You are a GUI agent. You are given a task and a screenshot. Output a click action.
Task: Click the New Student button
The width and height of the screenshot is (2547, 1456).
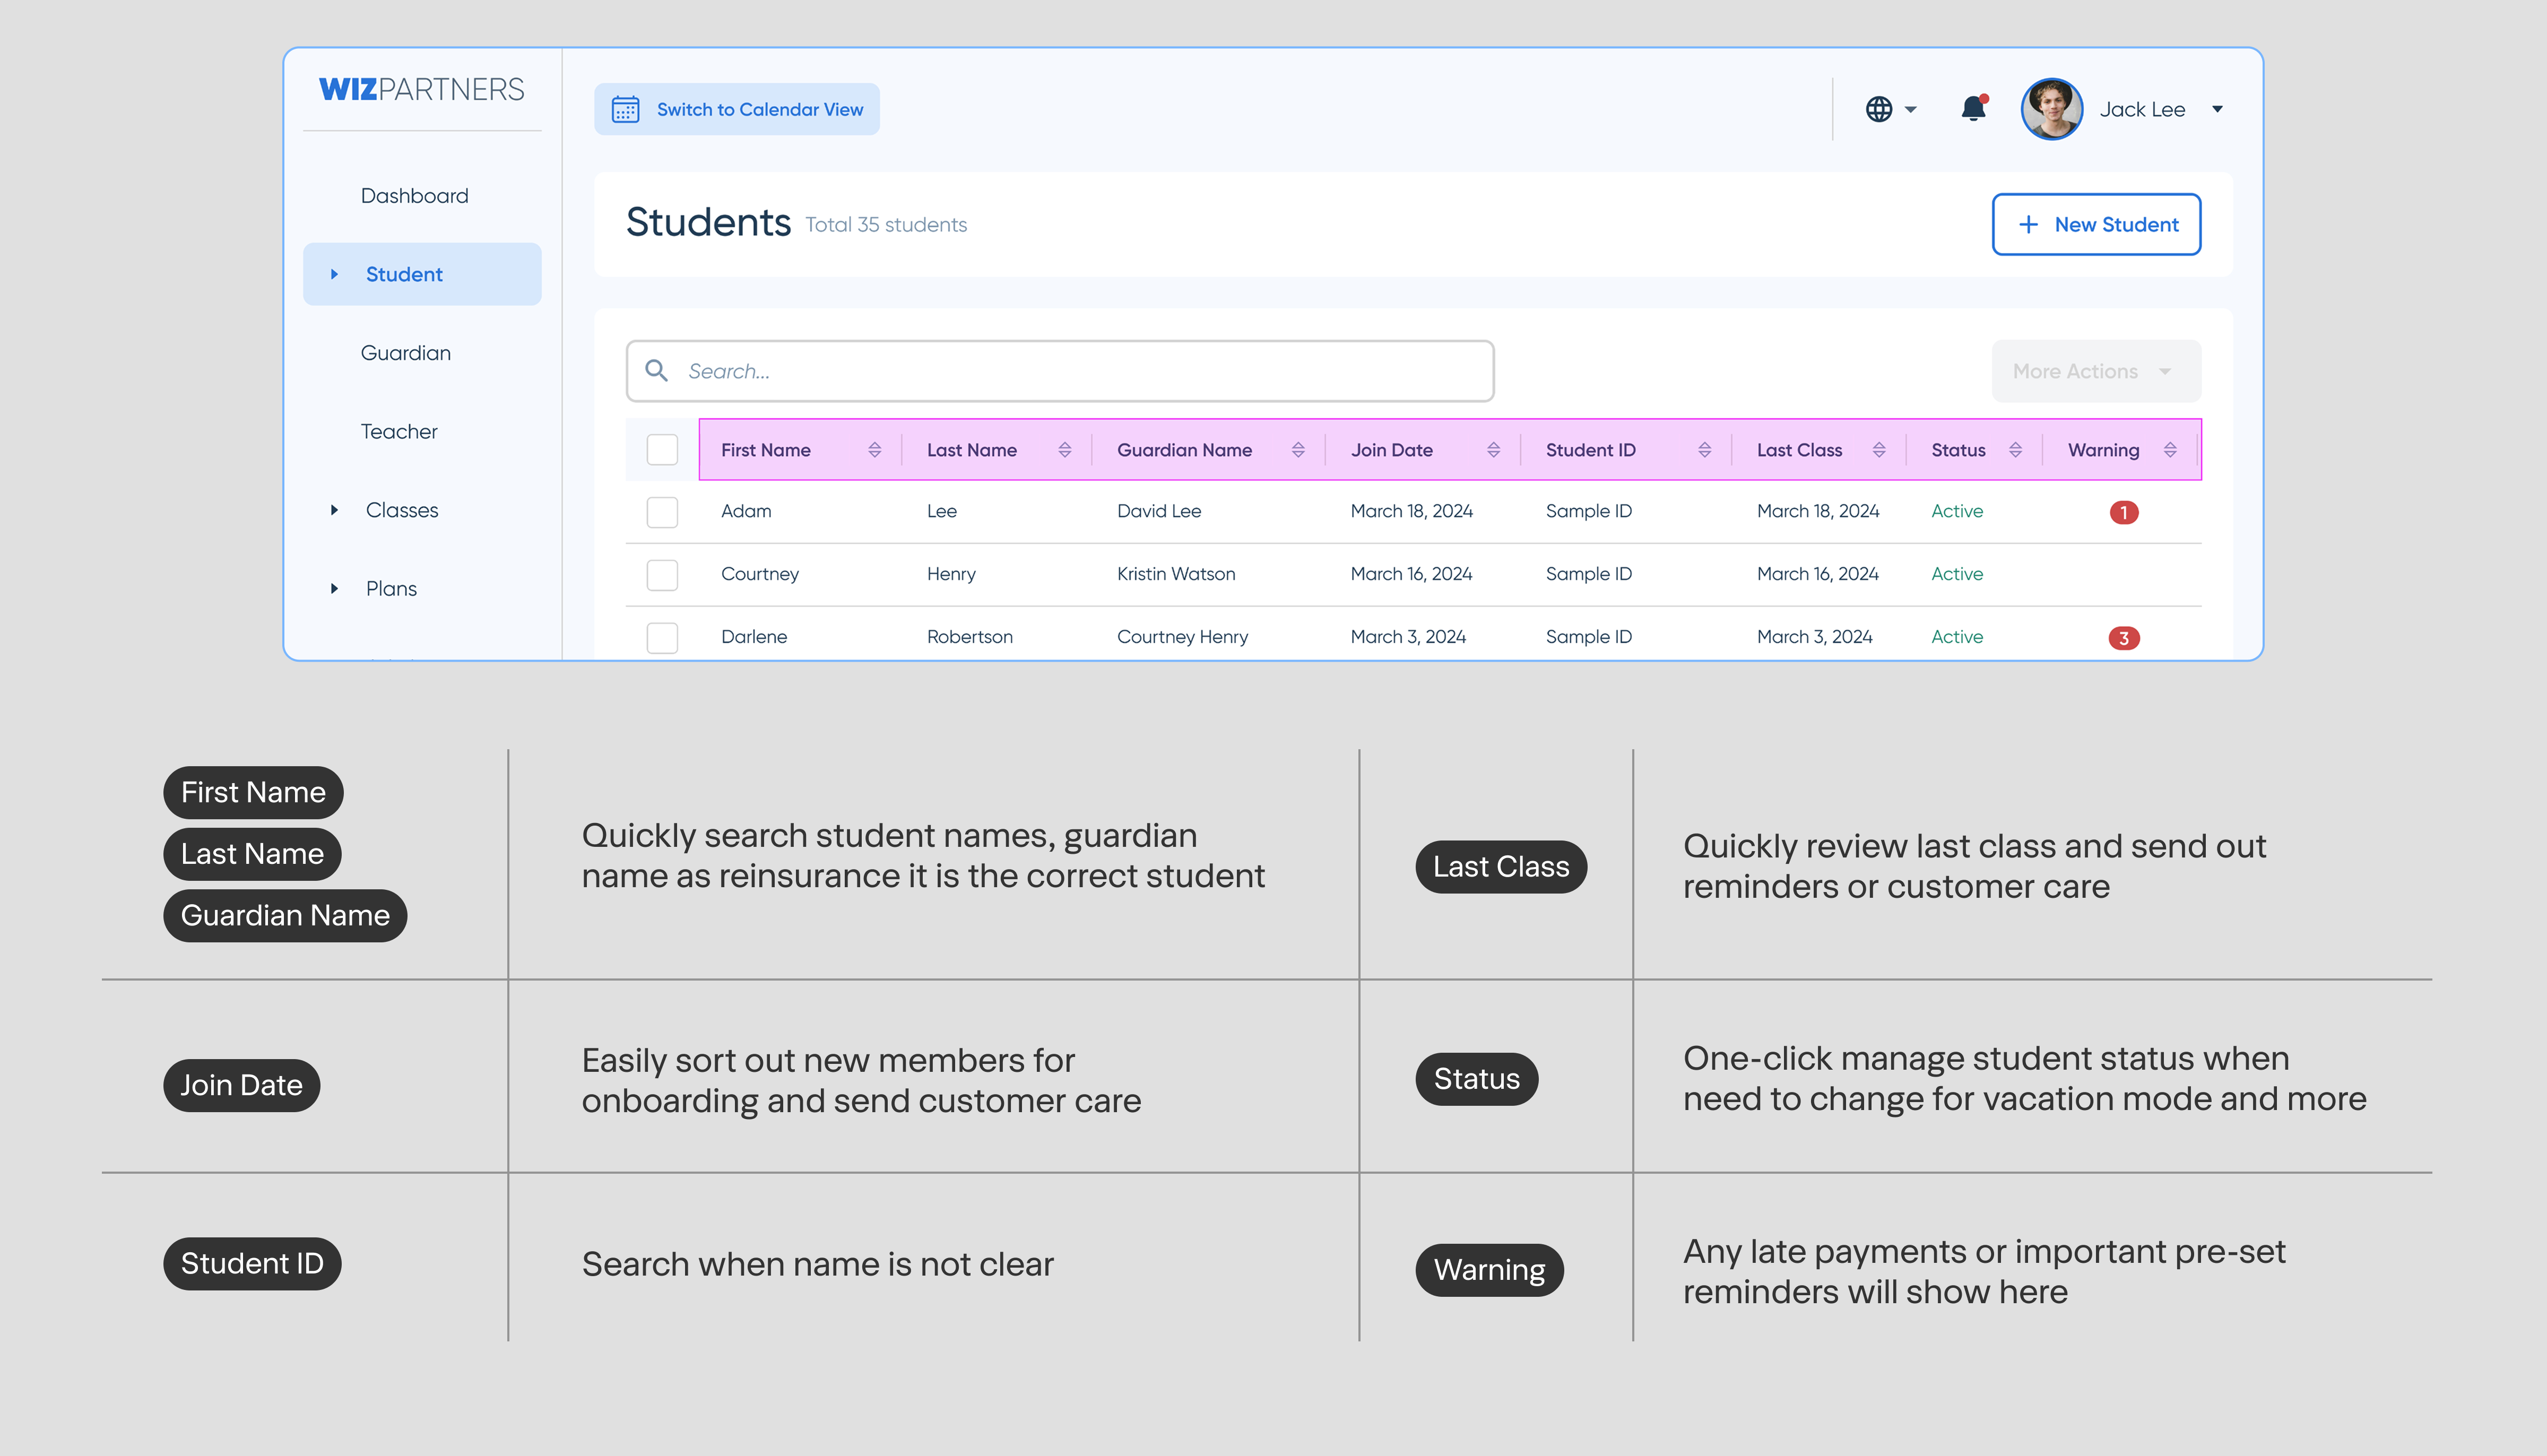2096,225
